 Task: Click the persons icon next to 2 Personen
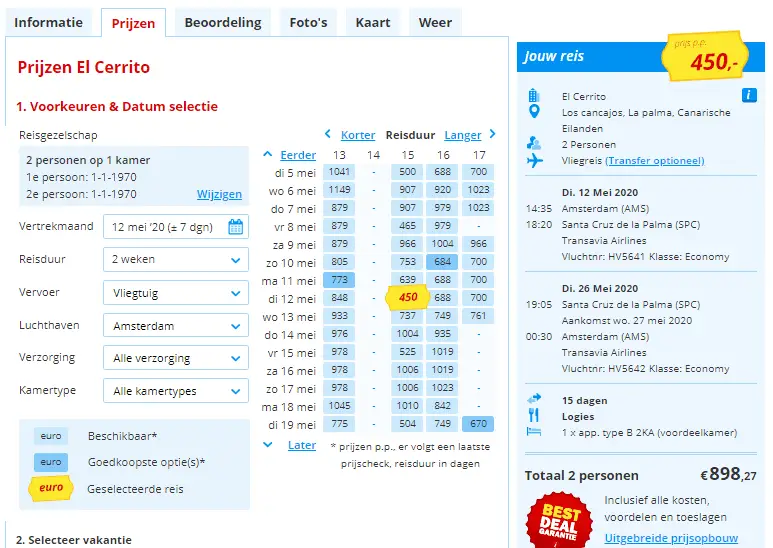(534, 143)
